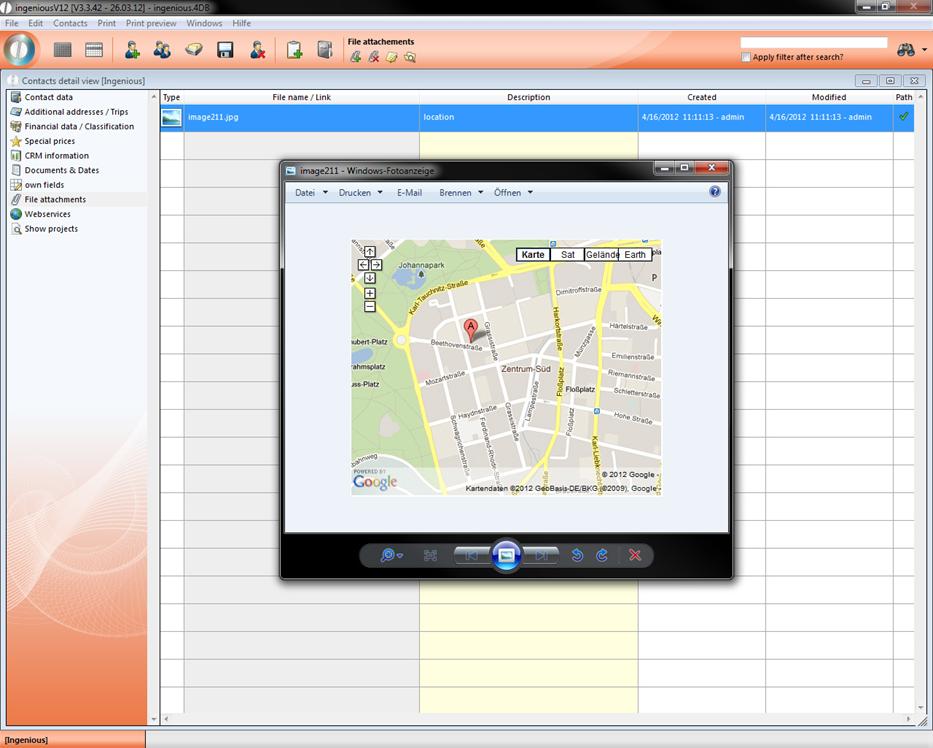Open the Brennen dropdown menu

pos(461,193)
